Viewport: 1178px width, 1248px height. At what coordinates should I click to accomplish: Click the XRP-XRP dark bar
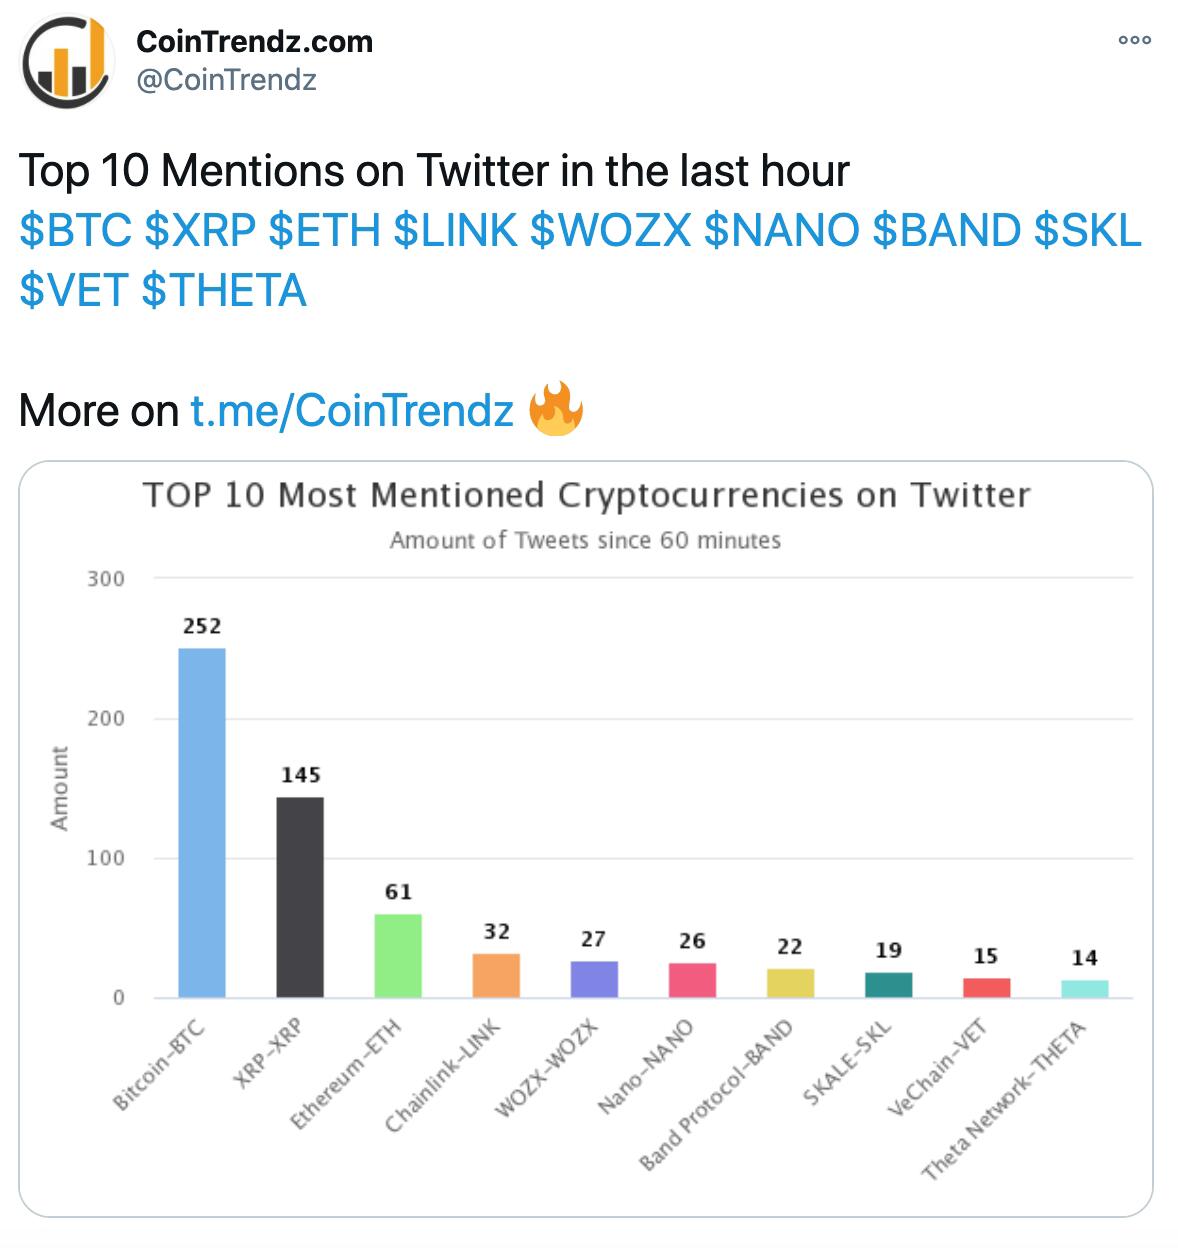tap(298, 897)
